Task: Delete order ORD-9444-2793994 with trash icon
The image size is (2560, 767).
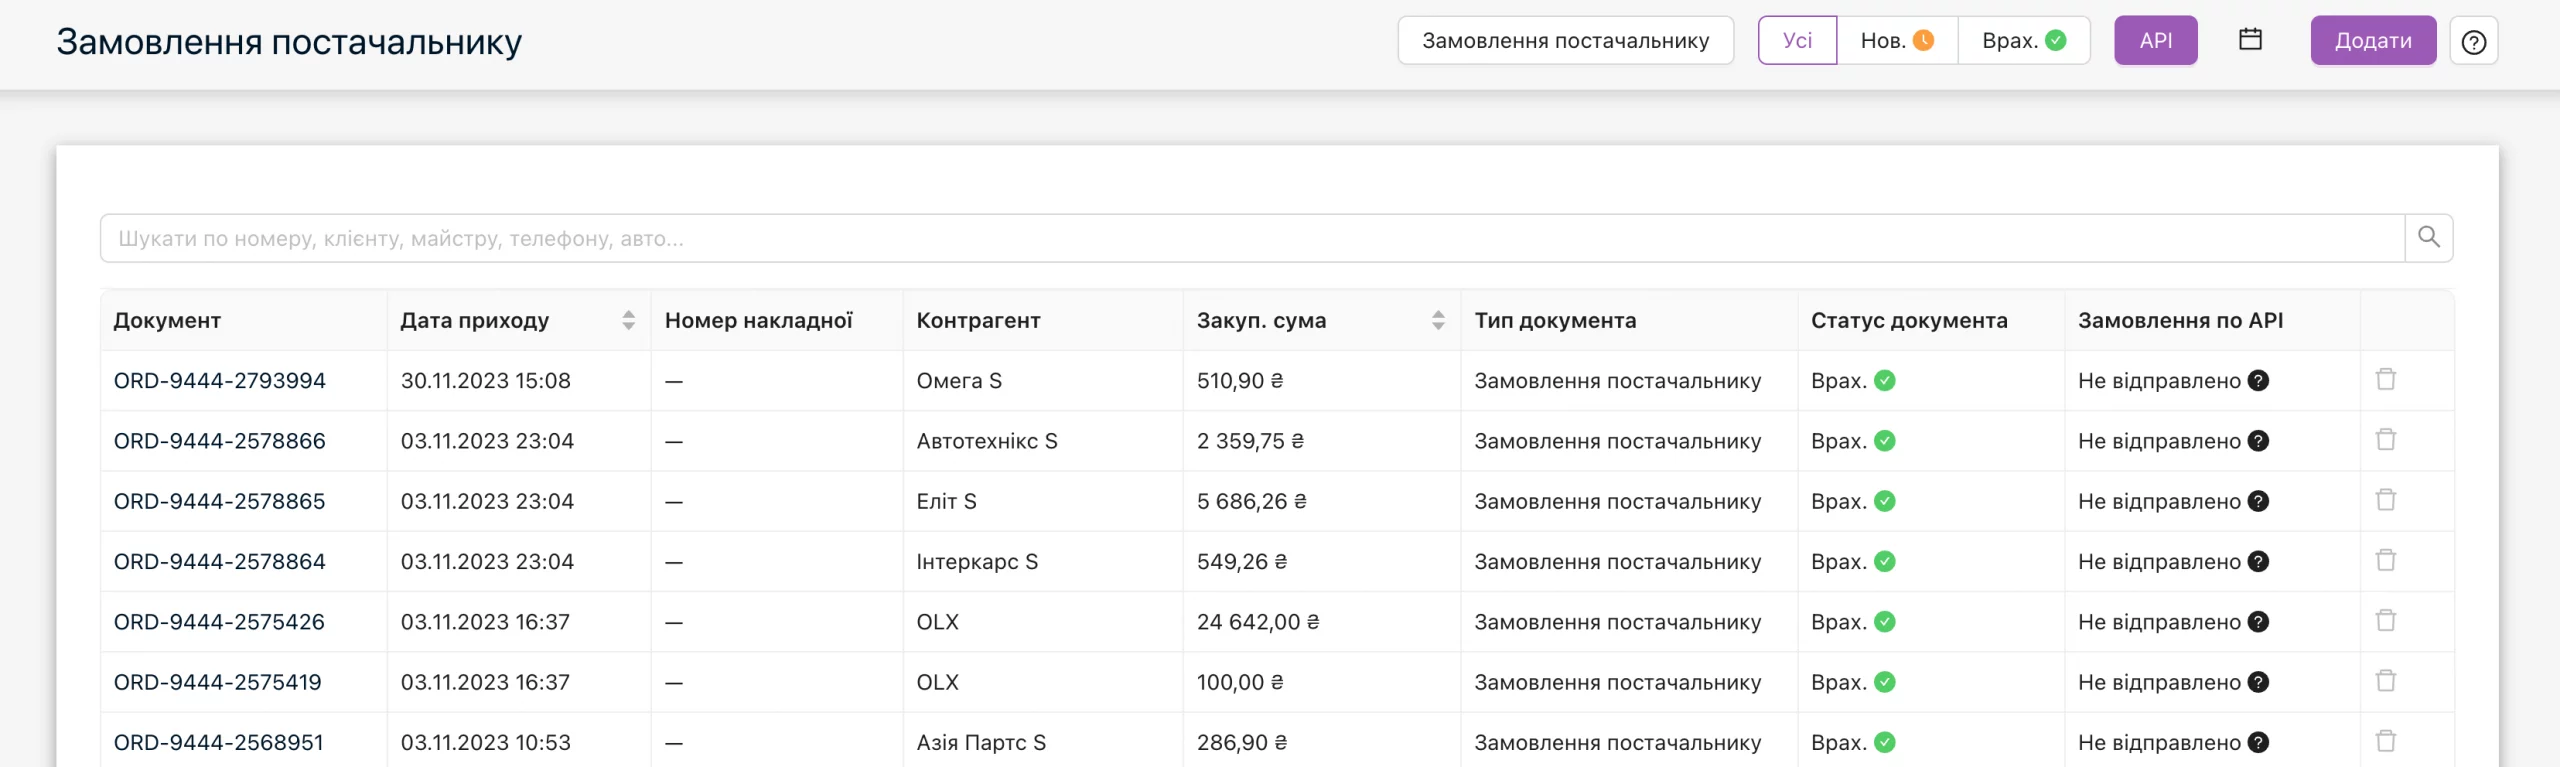Action: pyautogui.click(x=2386, y=380)
